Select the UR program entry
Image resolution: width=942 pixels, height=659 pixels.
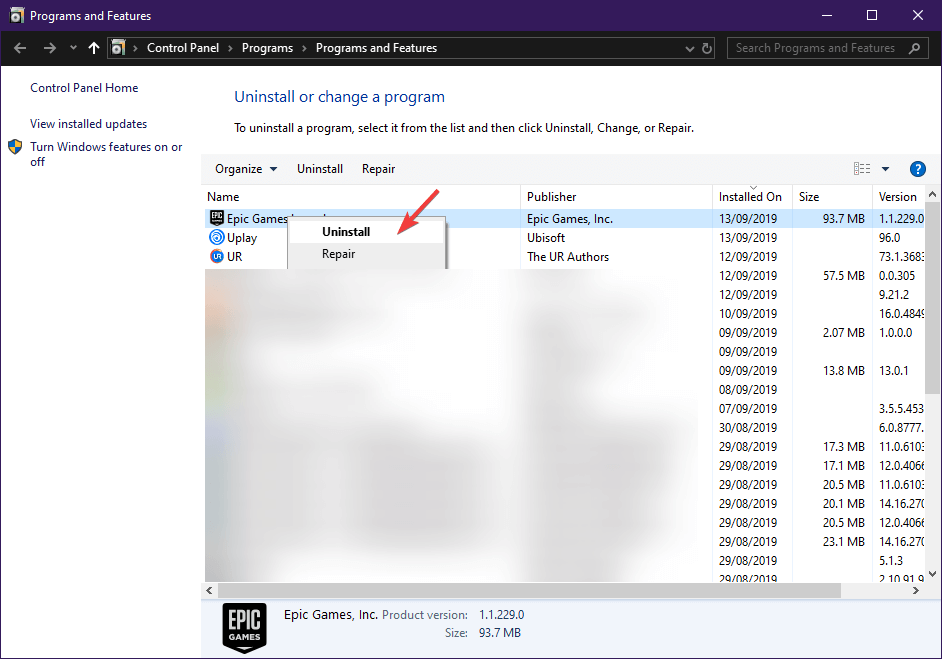(x=234, y=257)
